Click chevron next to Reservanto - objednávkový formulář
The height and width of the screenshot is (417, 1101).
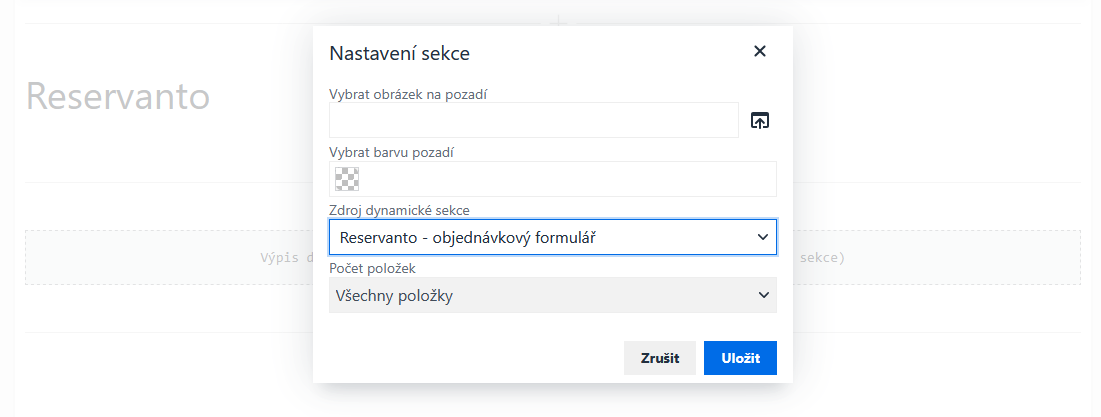[x=764, y=237]
